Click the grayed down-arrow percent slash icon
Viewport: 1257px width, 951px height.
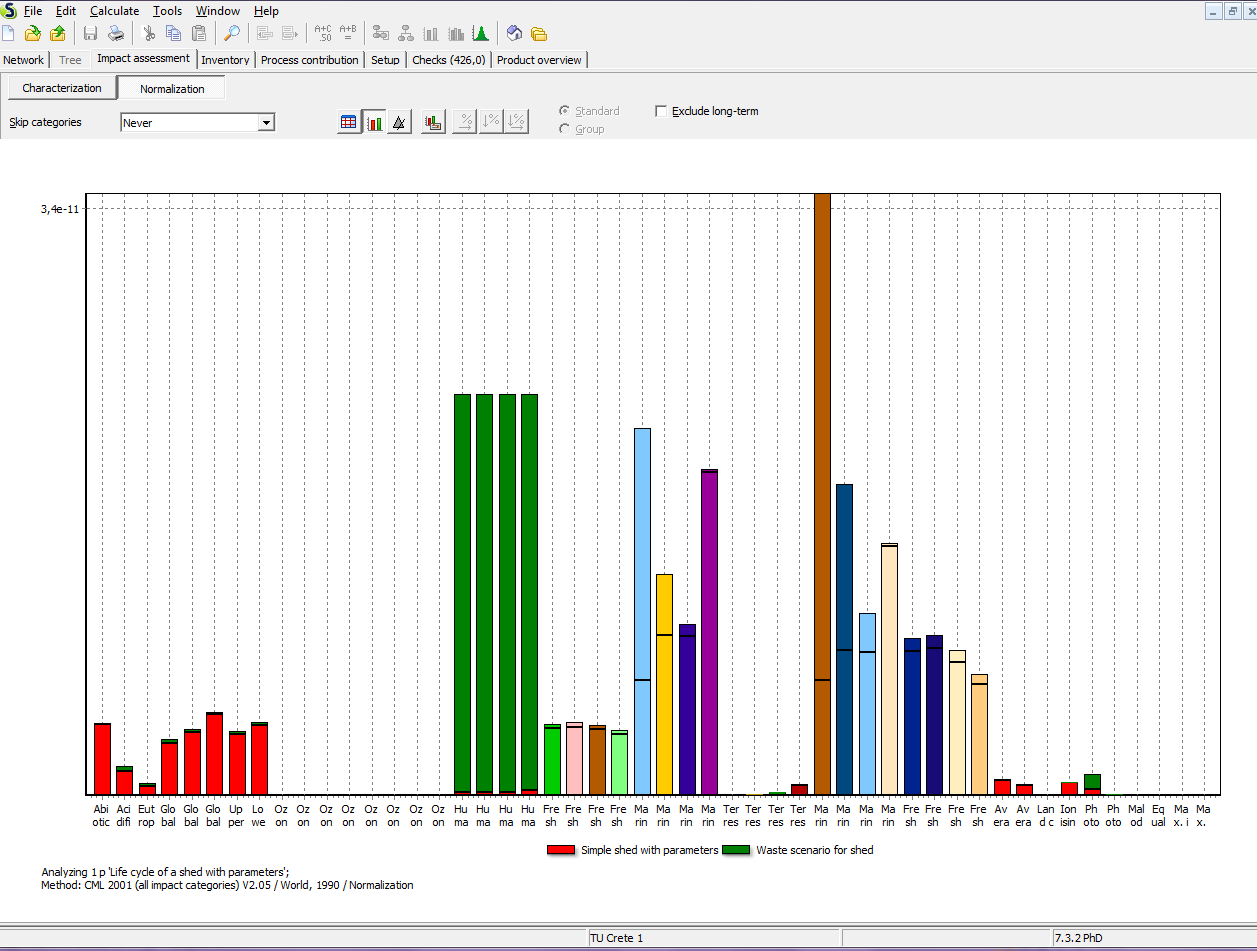(515, 123)
